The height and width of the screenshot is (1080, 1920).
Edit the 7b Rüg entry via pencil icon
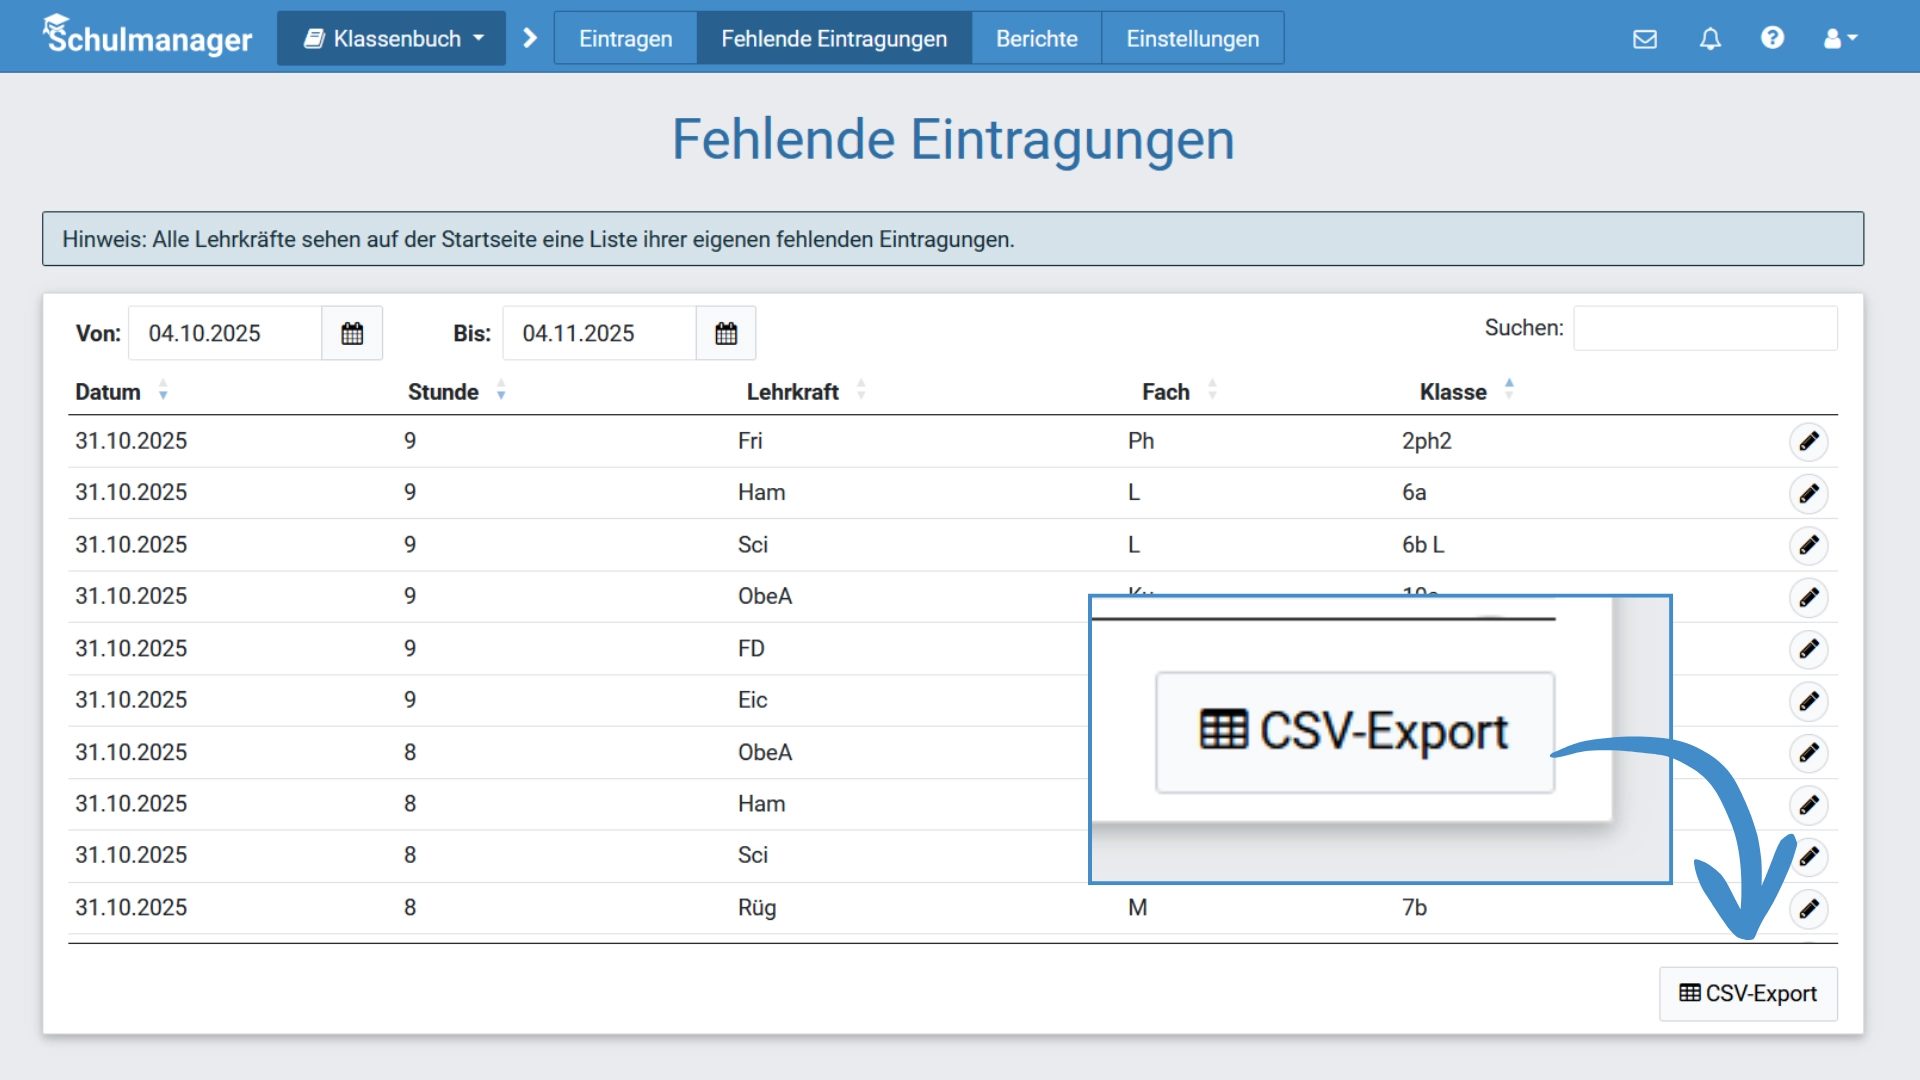(x=1810, y=910)
